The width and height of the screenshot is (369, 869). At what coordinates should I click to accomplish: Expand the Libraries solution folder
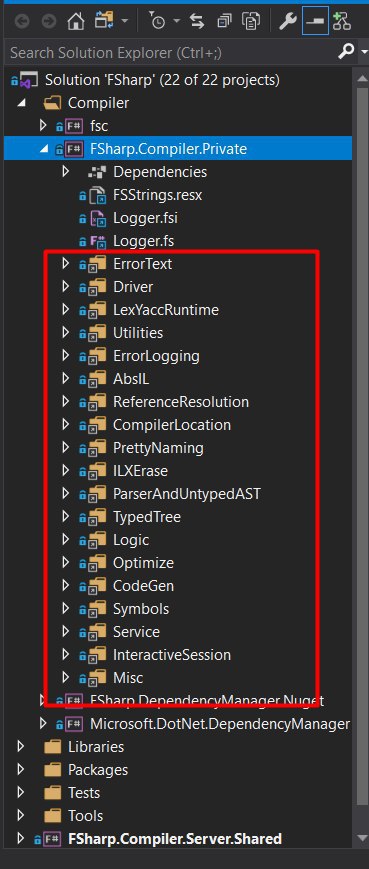pos(21,747)
